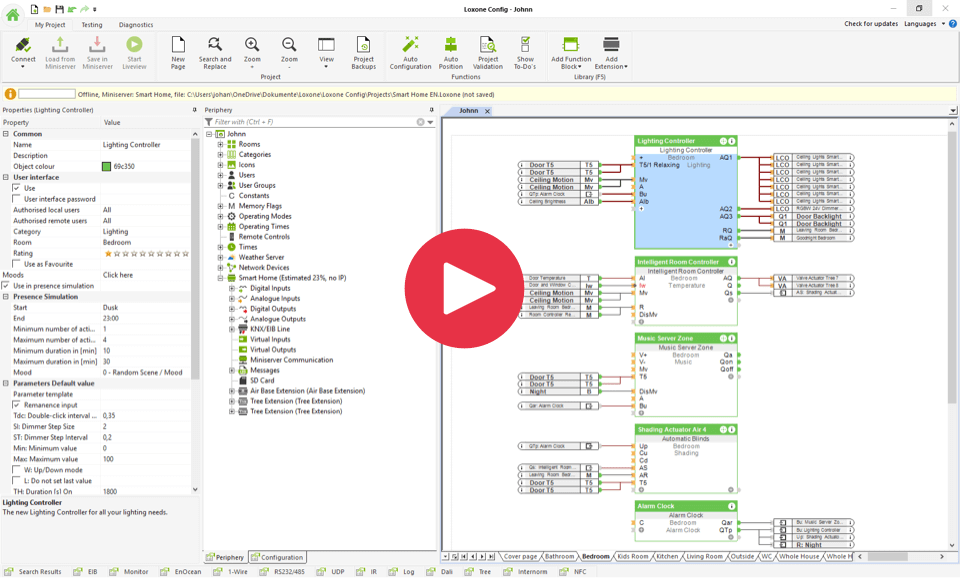This screenshot has height=578, width=960.
Task: Run Auto Configuration
Action: pos(410,45)
